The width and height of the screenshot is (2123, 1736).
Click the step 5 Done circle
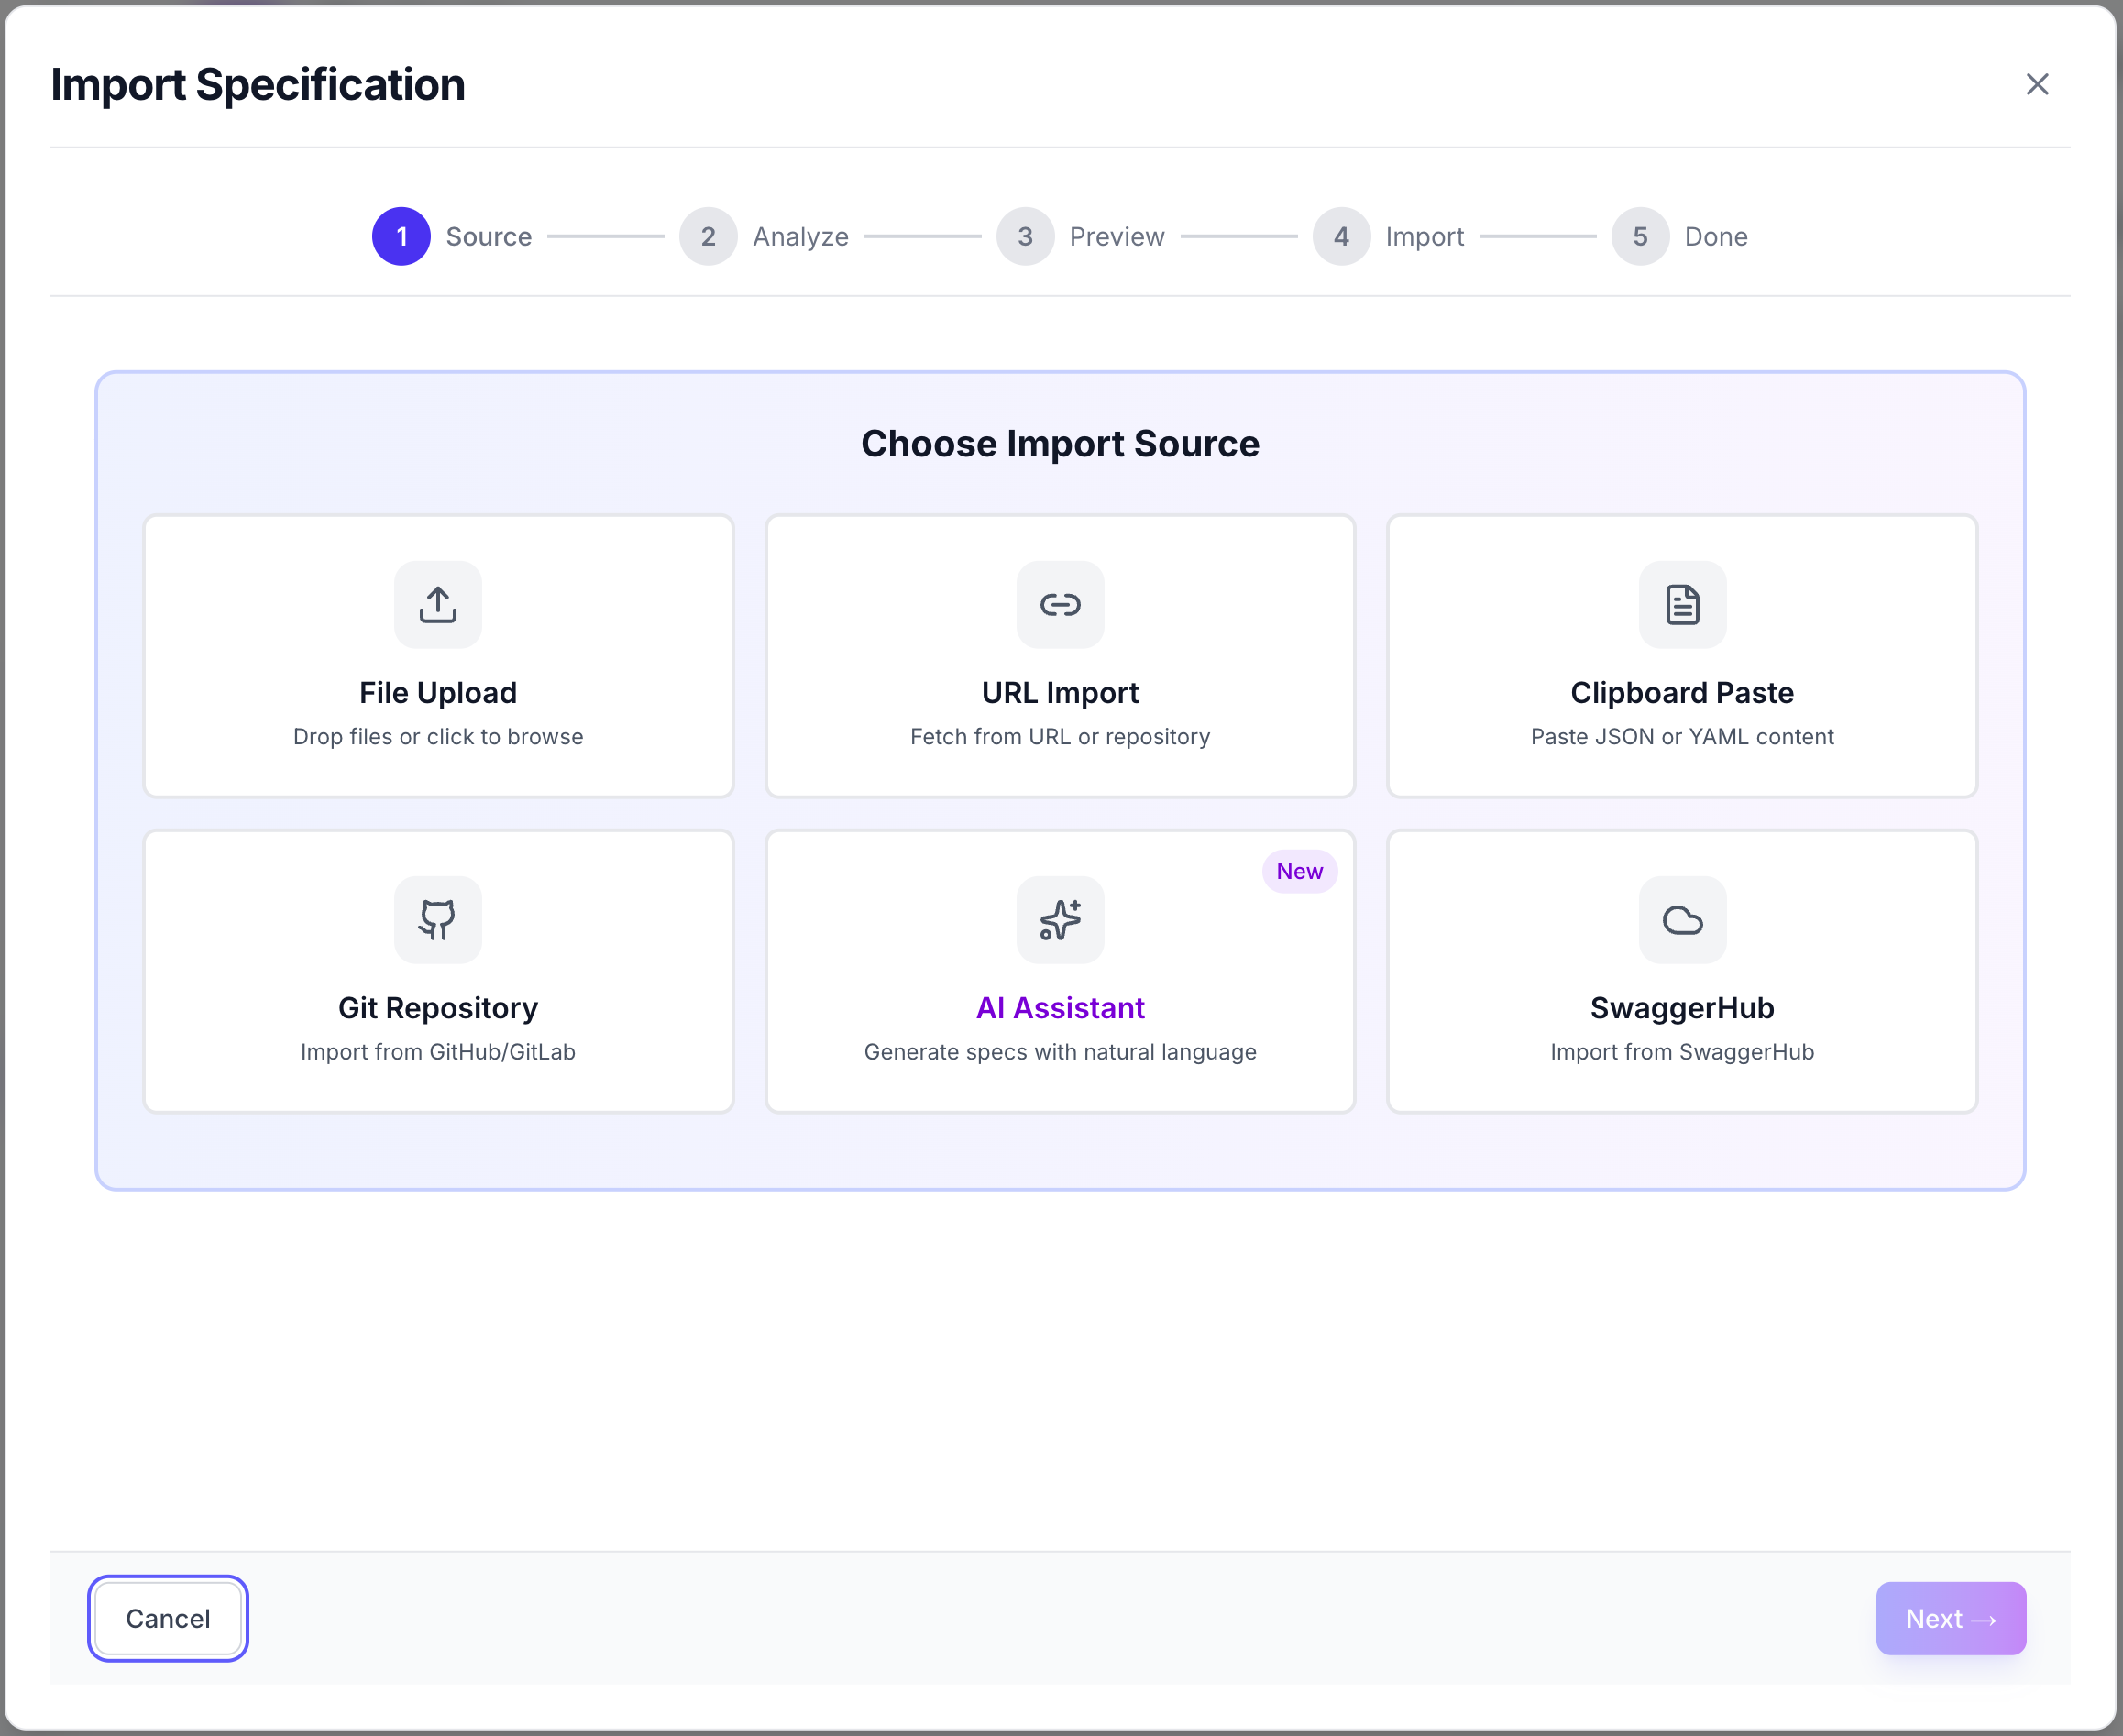click(1639, 236)
